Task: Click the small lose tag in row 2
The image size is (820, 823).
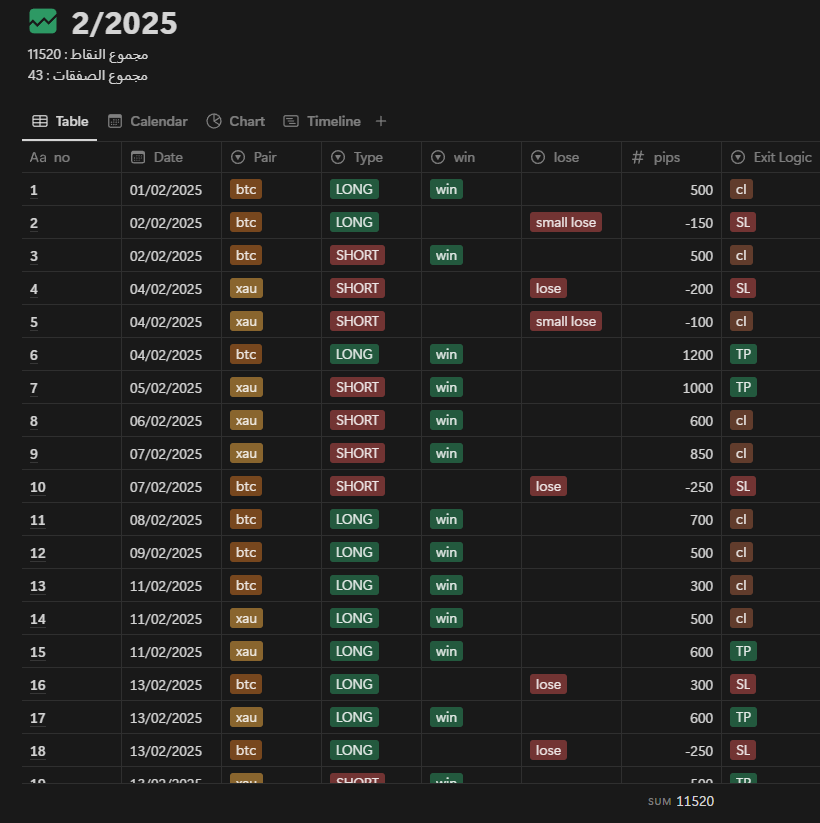Action: click(x=566, y=222)
